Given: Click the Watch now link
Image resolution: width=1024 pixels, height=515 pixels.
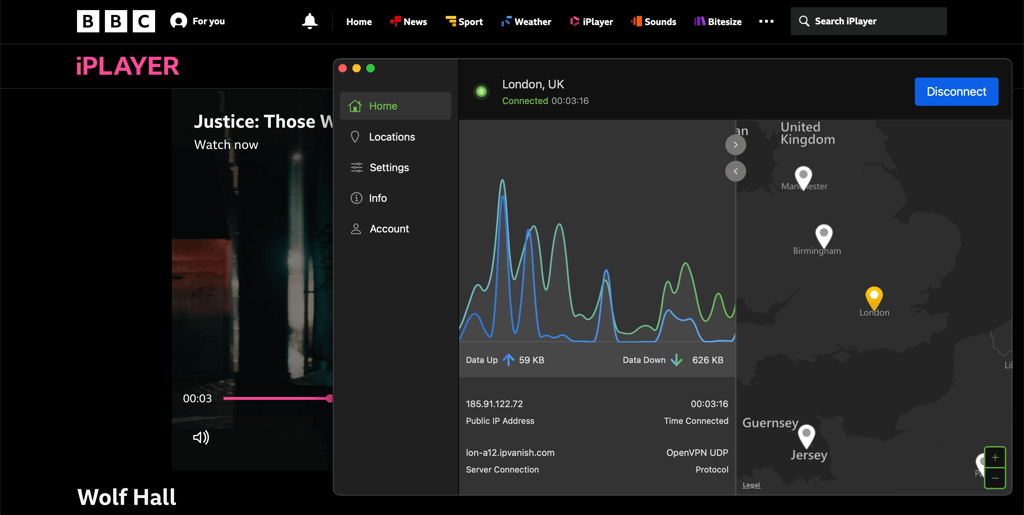Looking at the screenshot, I should click(x=226, y=145).
